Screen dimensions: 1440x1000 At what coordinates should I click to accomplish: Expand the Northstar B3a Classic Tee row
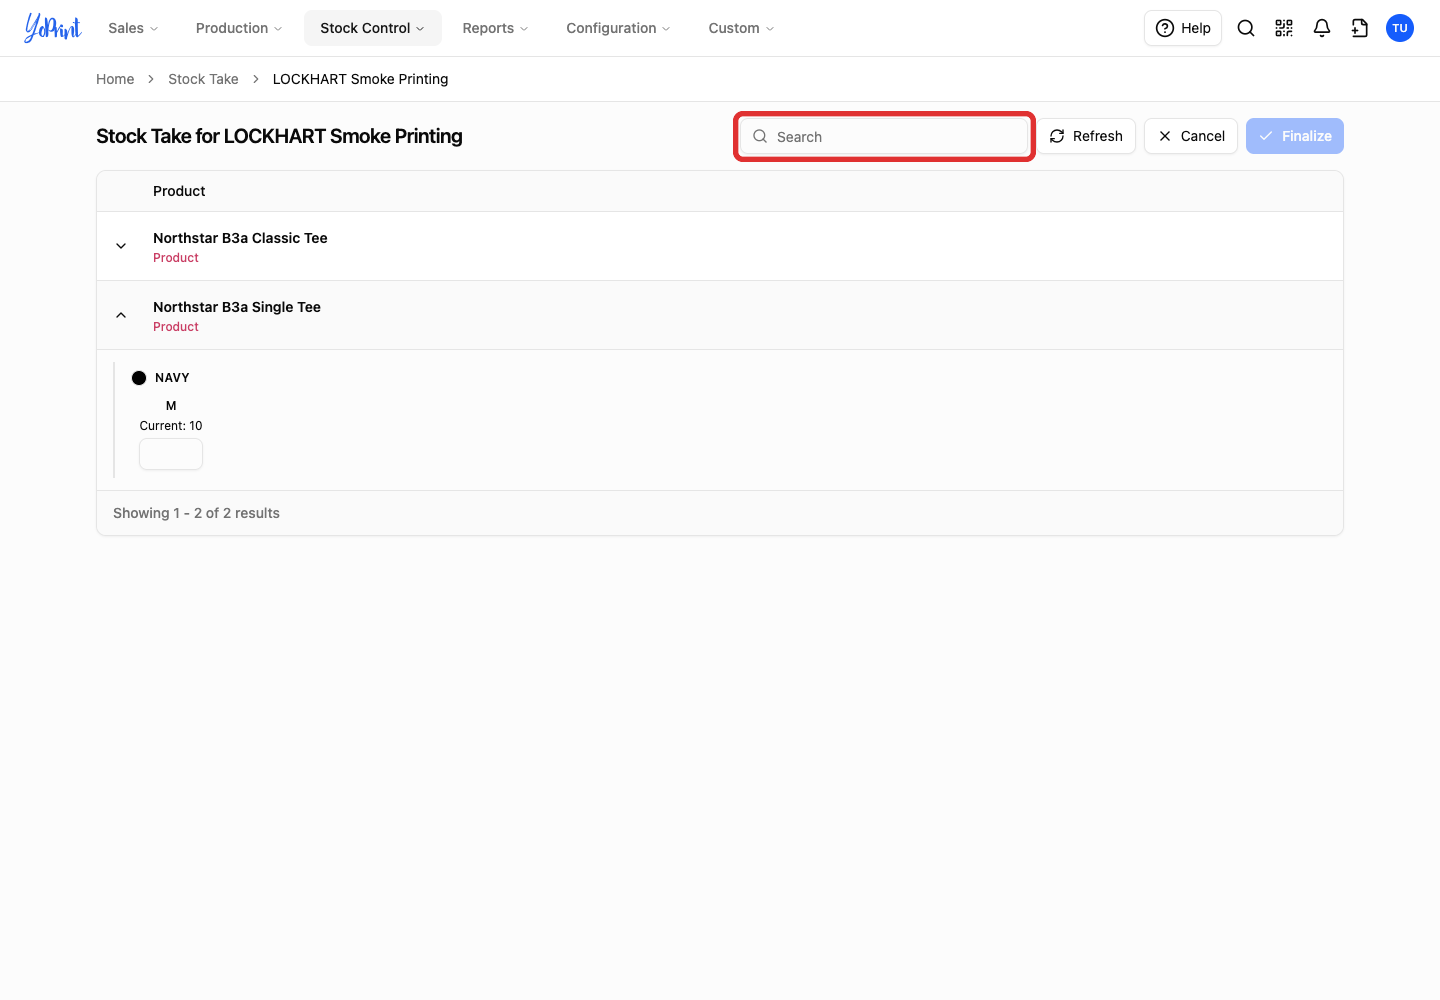click(121, 246)
